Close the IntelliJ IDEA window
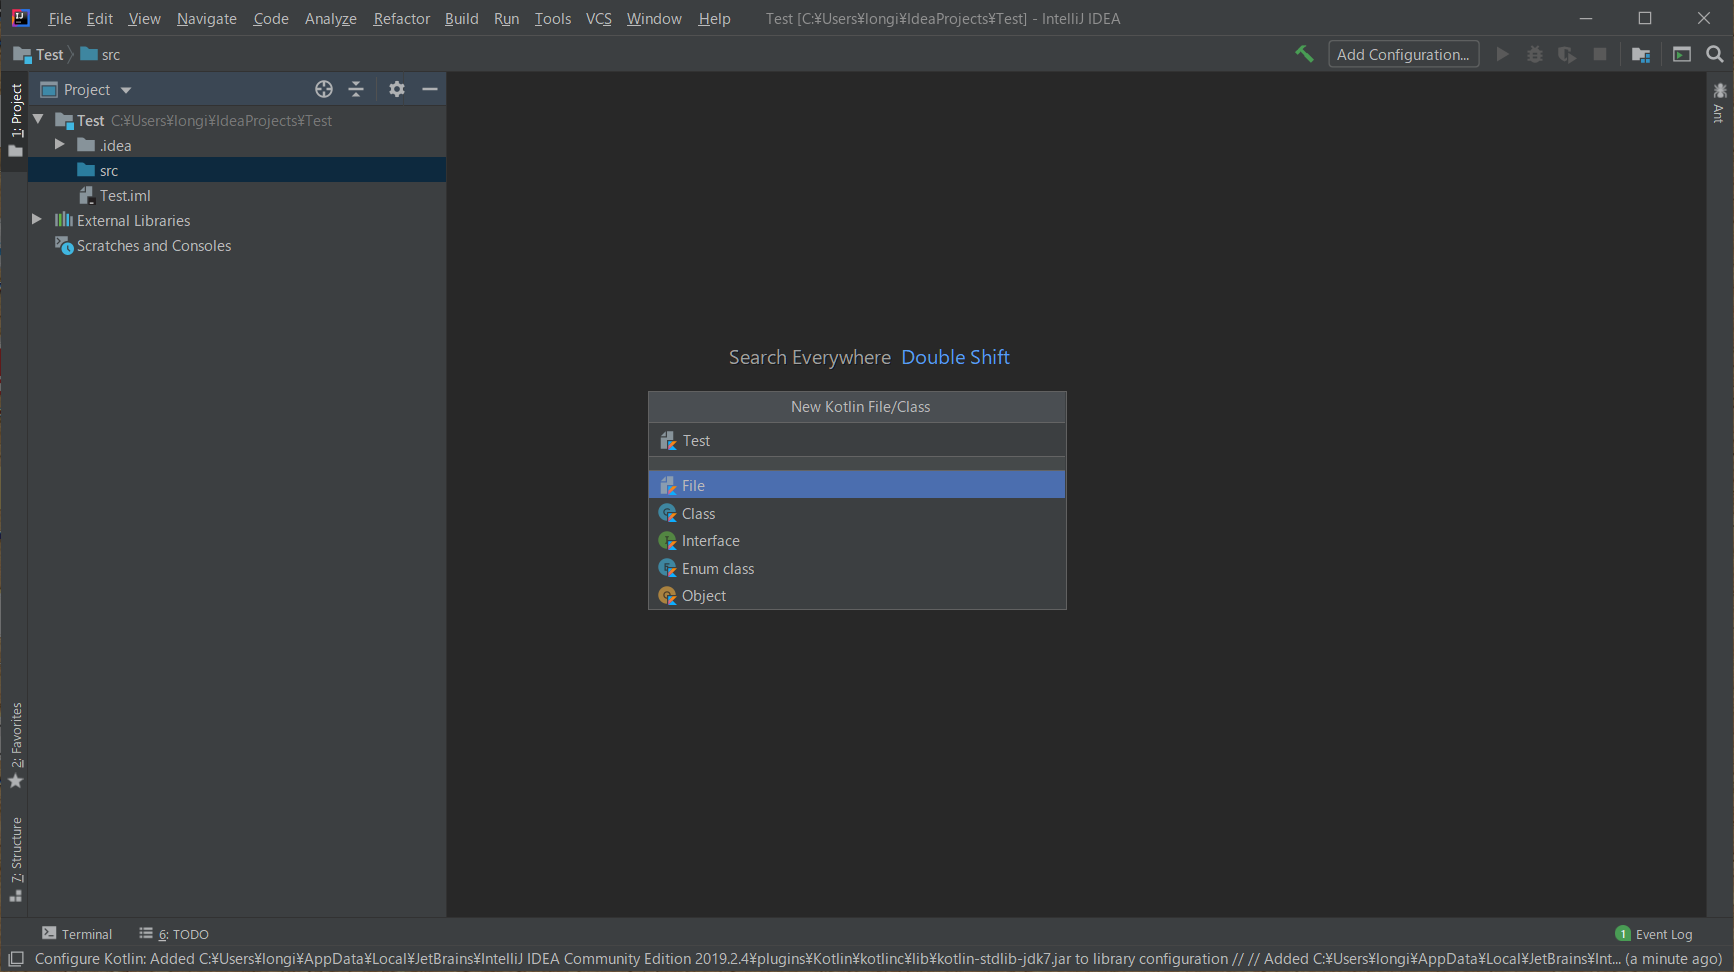 tap(1704, 18)
